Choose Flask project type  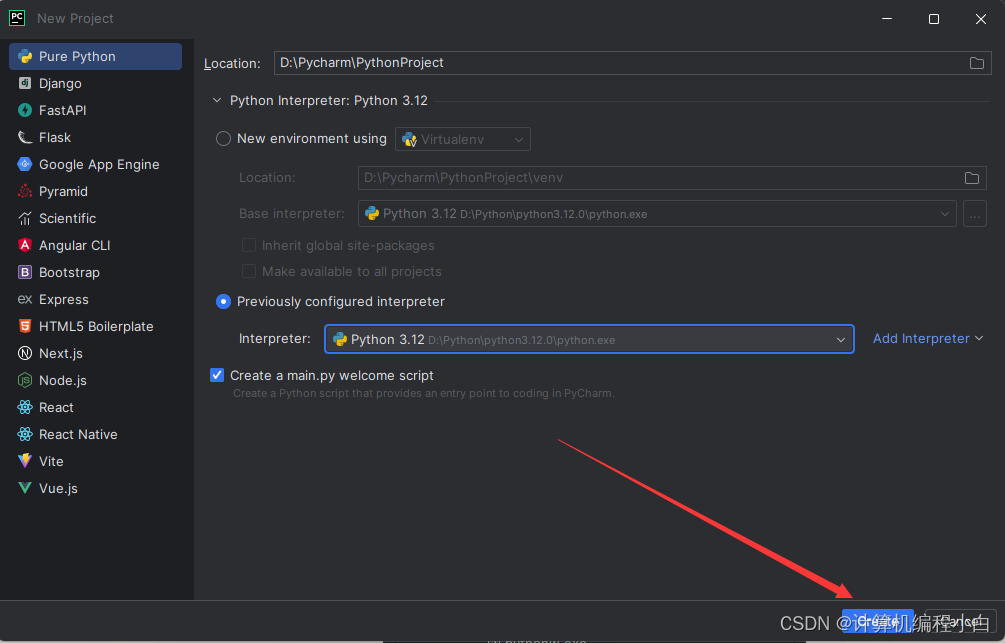click(95, 137)
